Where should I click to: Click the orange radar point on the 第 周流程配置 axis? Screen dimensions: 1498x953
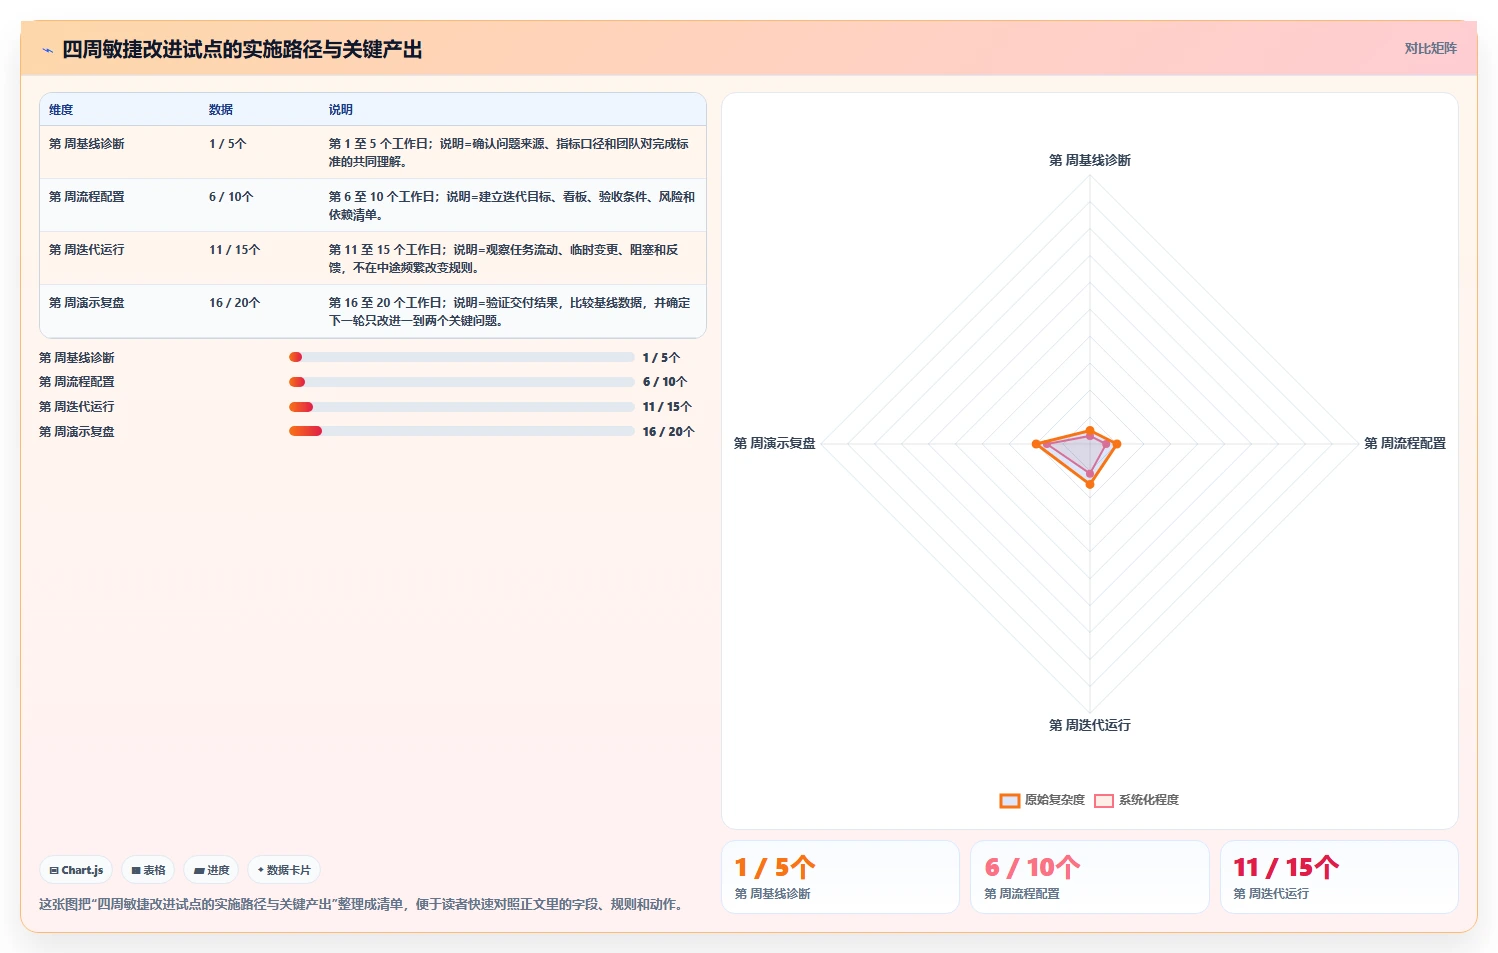pyautogui.click(x=1117, y=444)
